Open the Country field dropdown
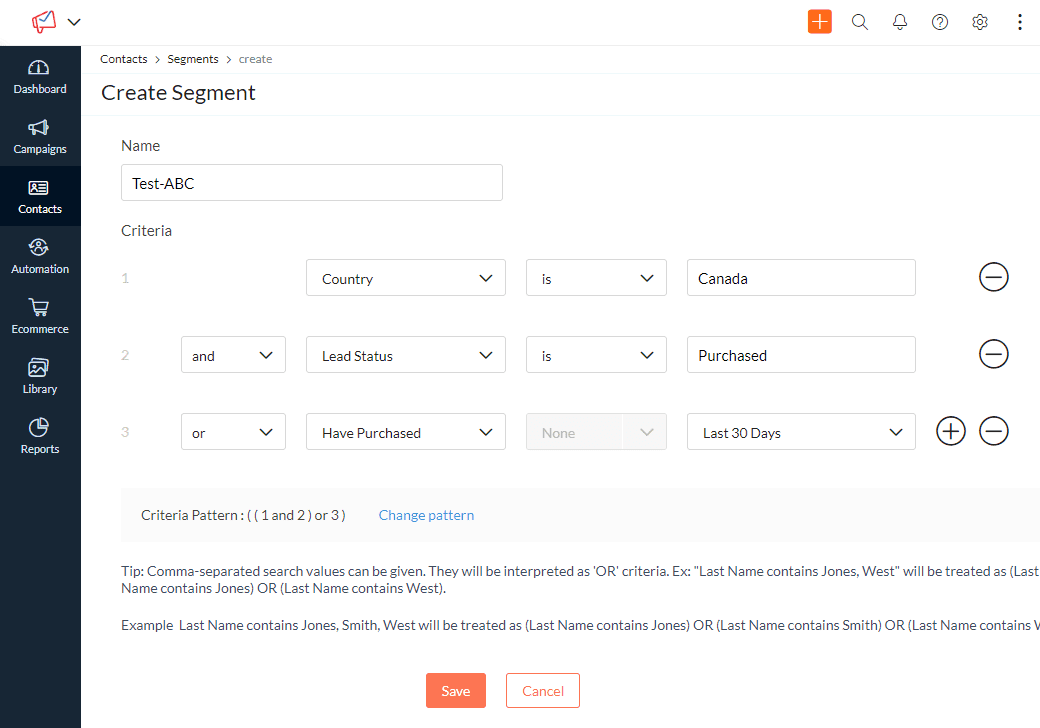 pos(405,277)
